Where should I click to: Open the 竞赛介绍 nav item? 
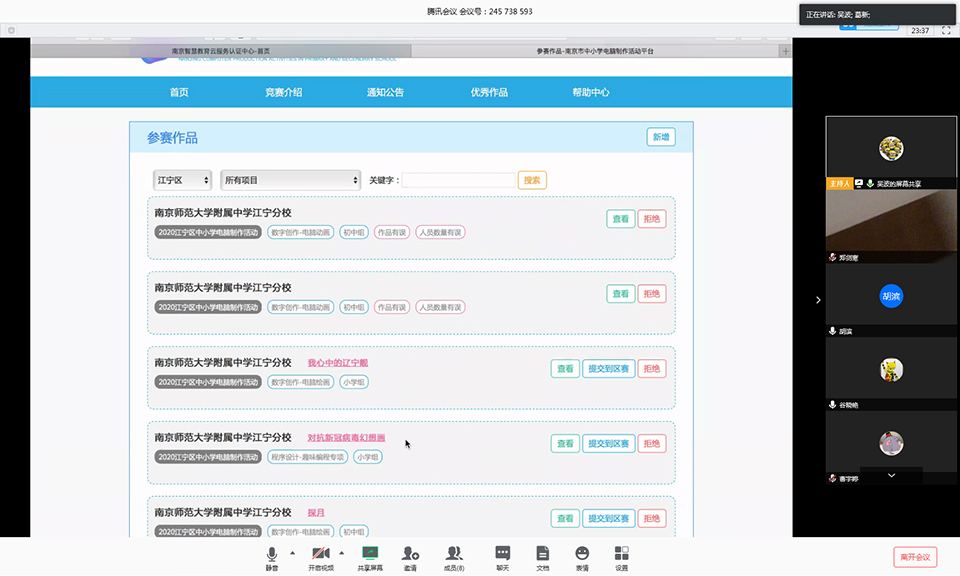click(283, 92)
